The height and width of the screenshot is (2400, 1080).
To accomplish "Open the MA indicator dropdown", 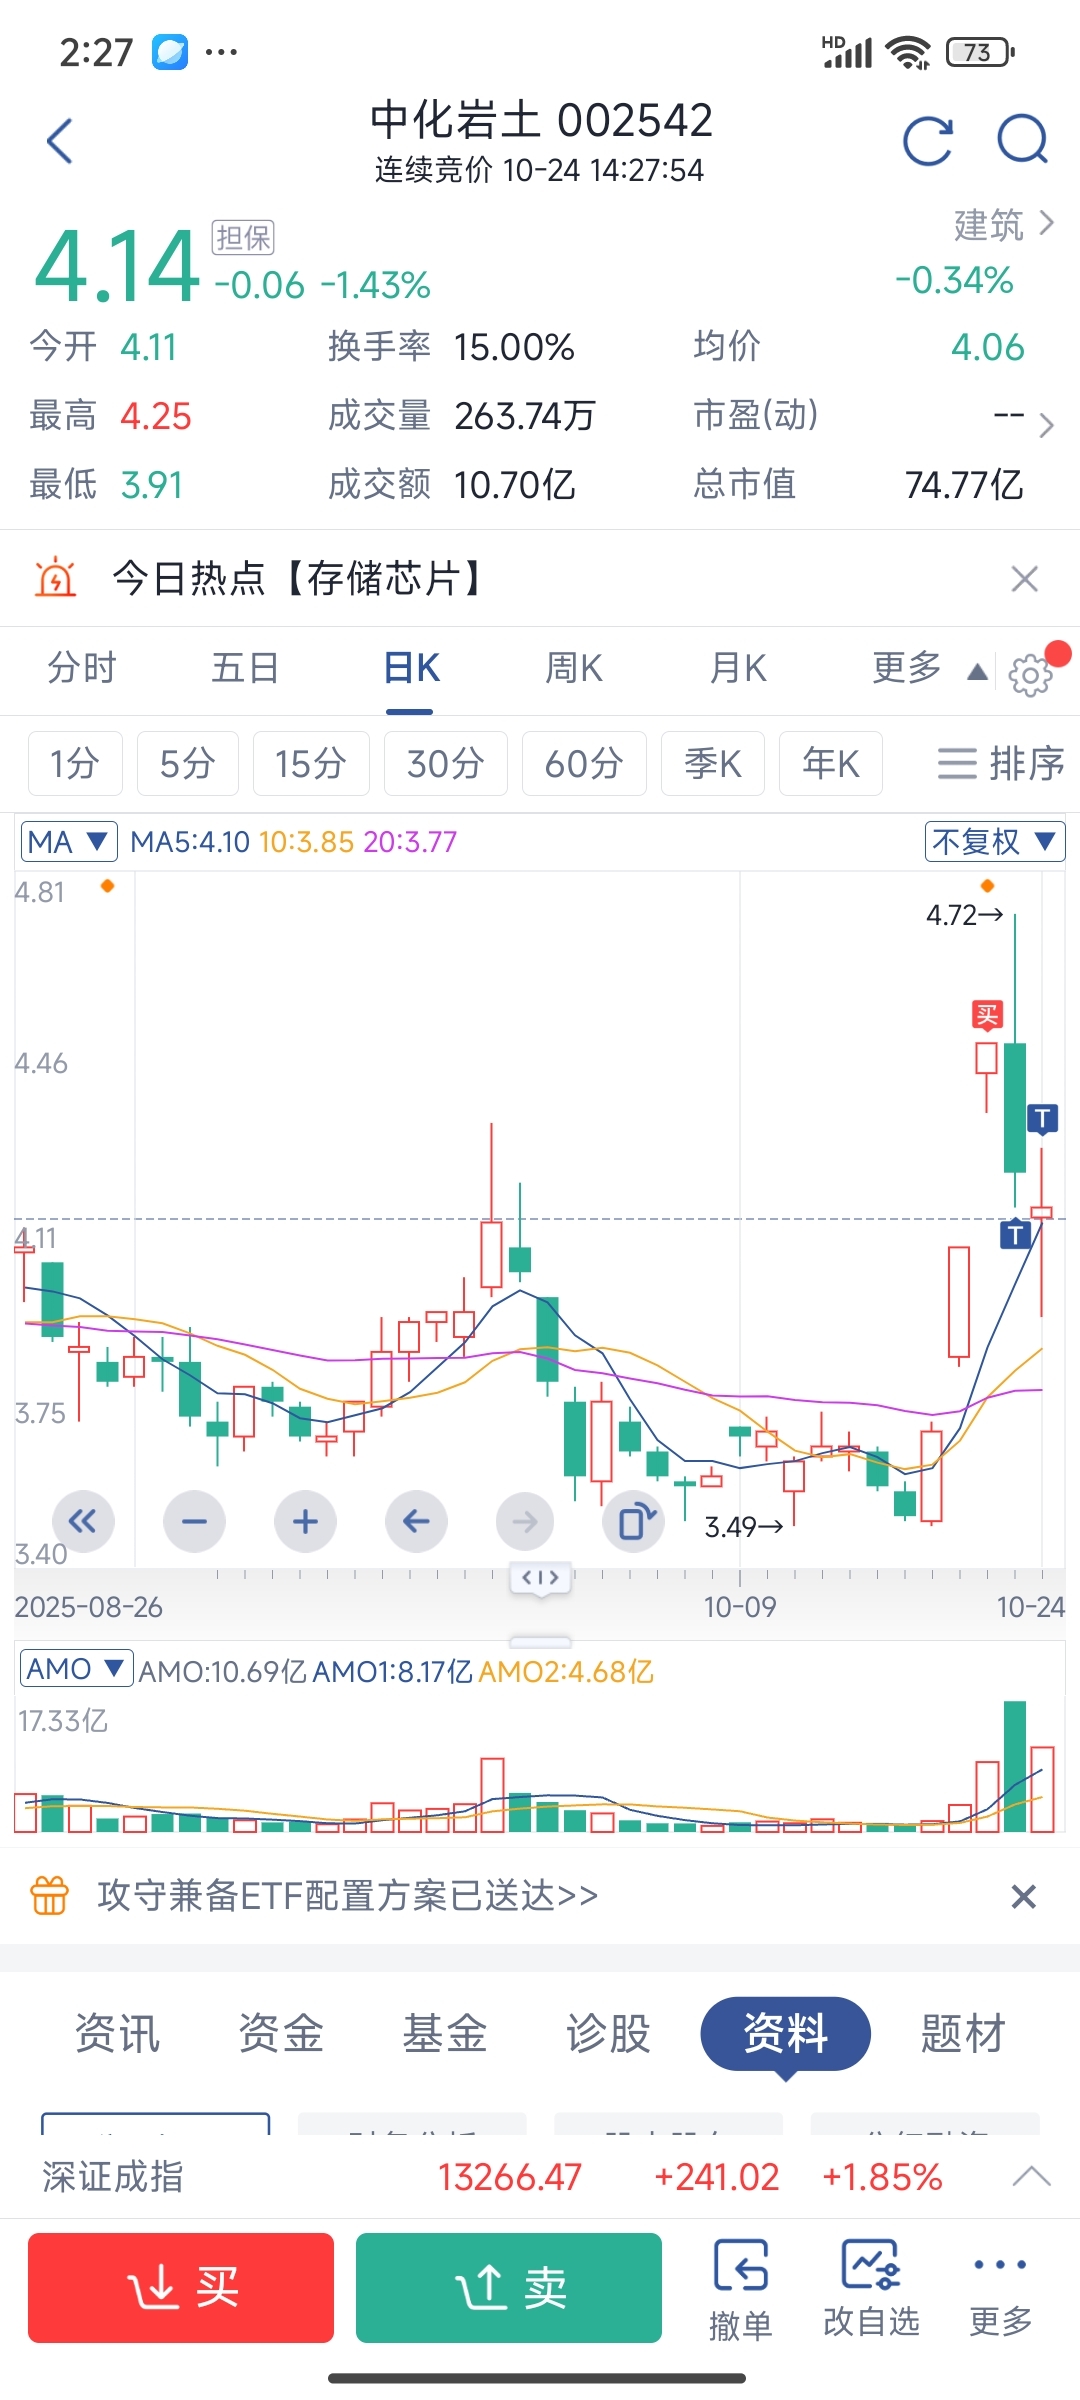I will (x=68, y=842).
